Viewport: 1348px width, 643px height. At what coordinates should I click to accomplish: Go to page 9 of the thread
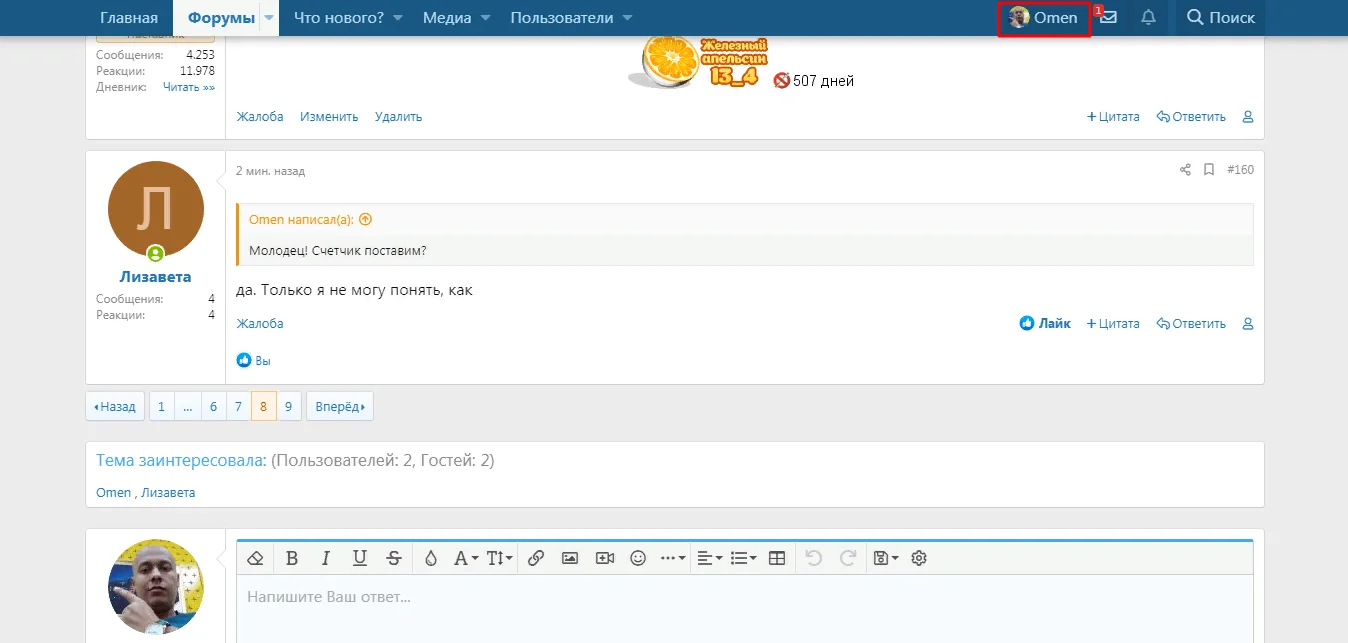click(x=288, y=407)
